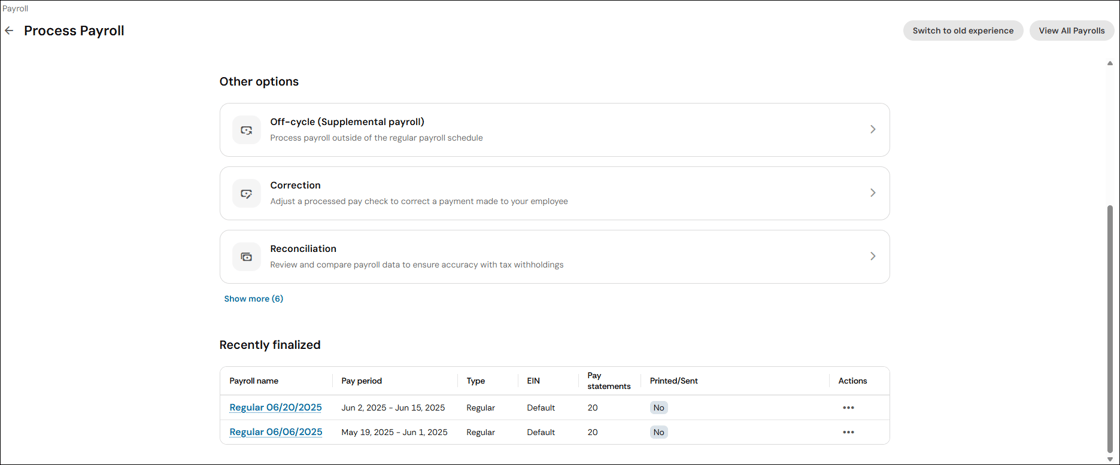Expand the Correction row chevron
The image size is (1120, 465).
click(x=872, y=193)
